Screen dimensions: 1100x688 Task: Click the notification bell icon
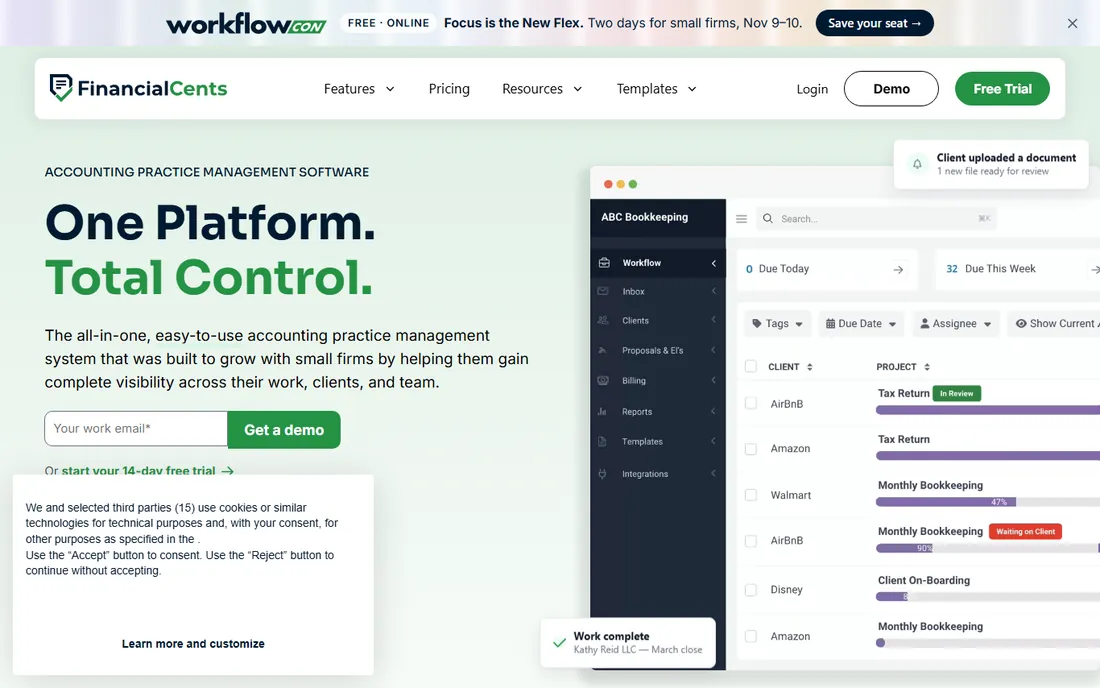[917, 164]
